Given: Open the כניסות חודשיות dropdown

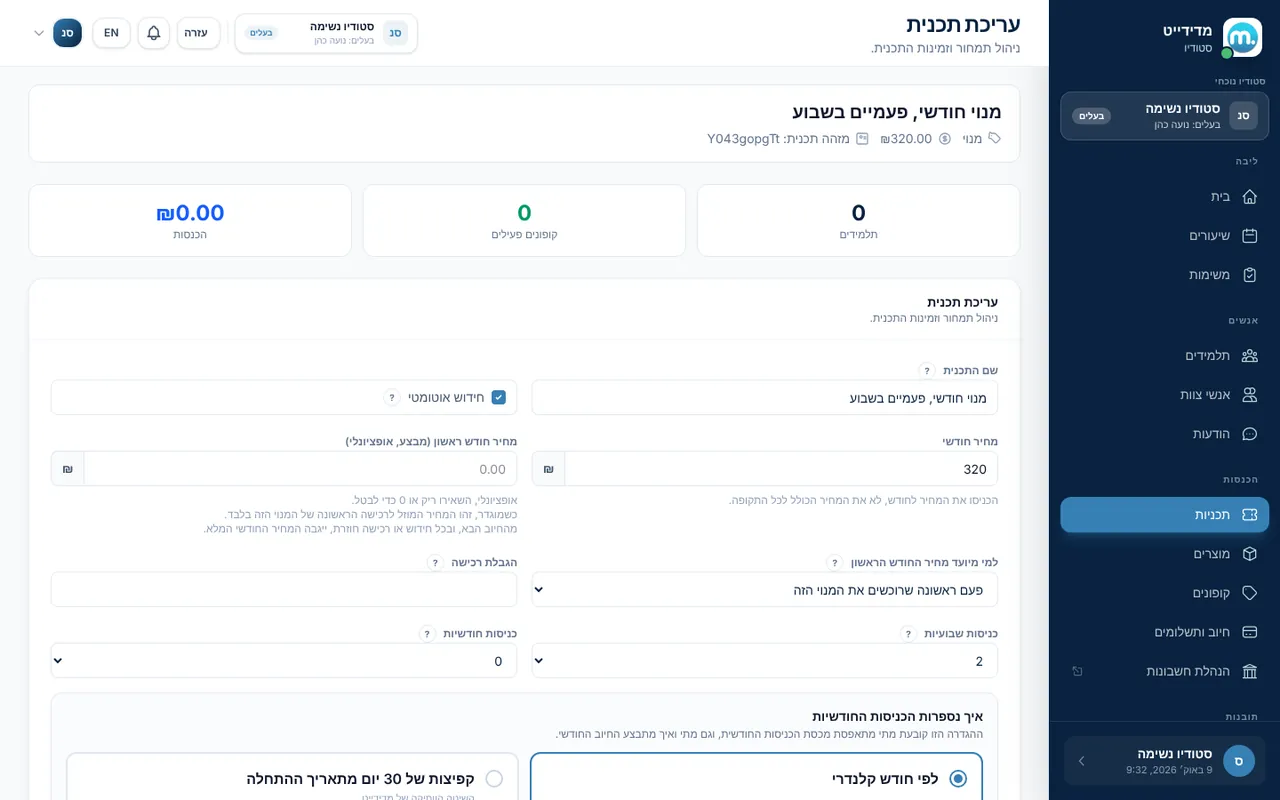Looking at the screenshot, I should click(x=284, y=661).
